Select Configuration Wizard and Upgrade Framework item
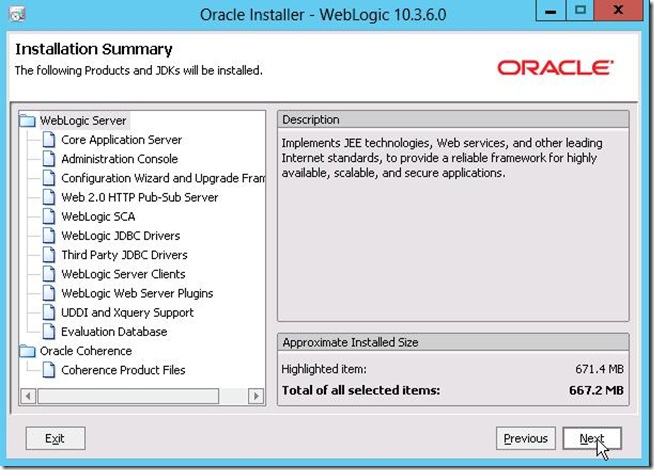This screenshot has width=654, height=470. coord(163,178)
